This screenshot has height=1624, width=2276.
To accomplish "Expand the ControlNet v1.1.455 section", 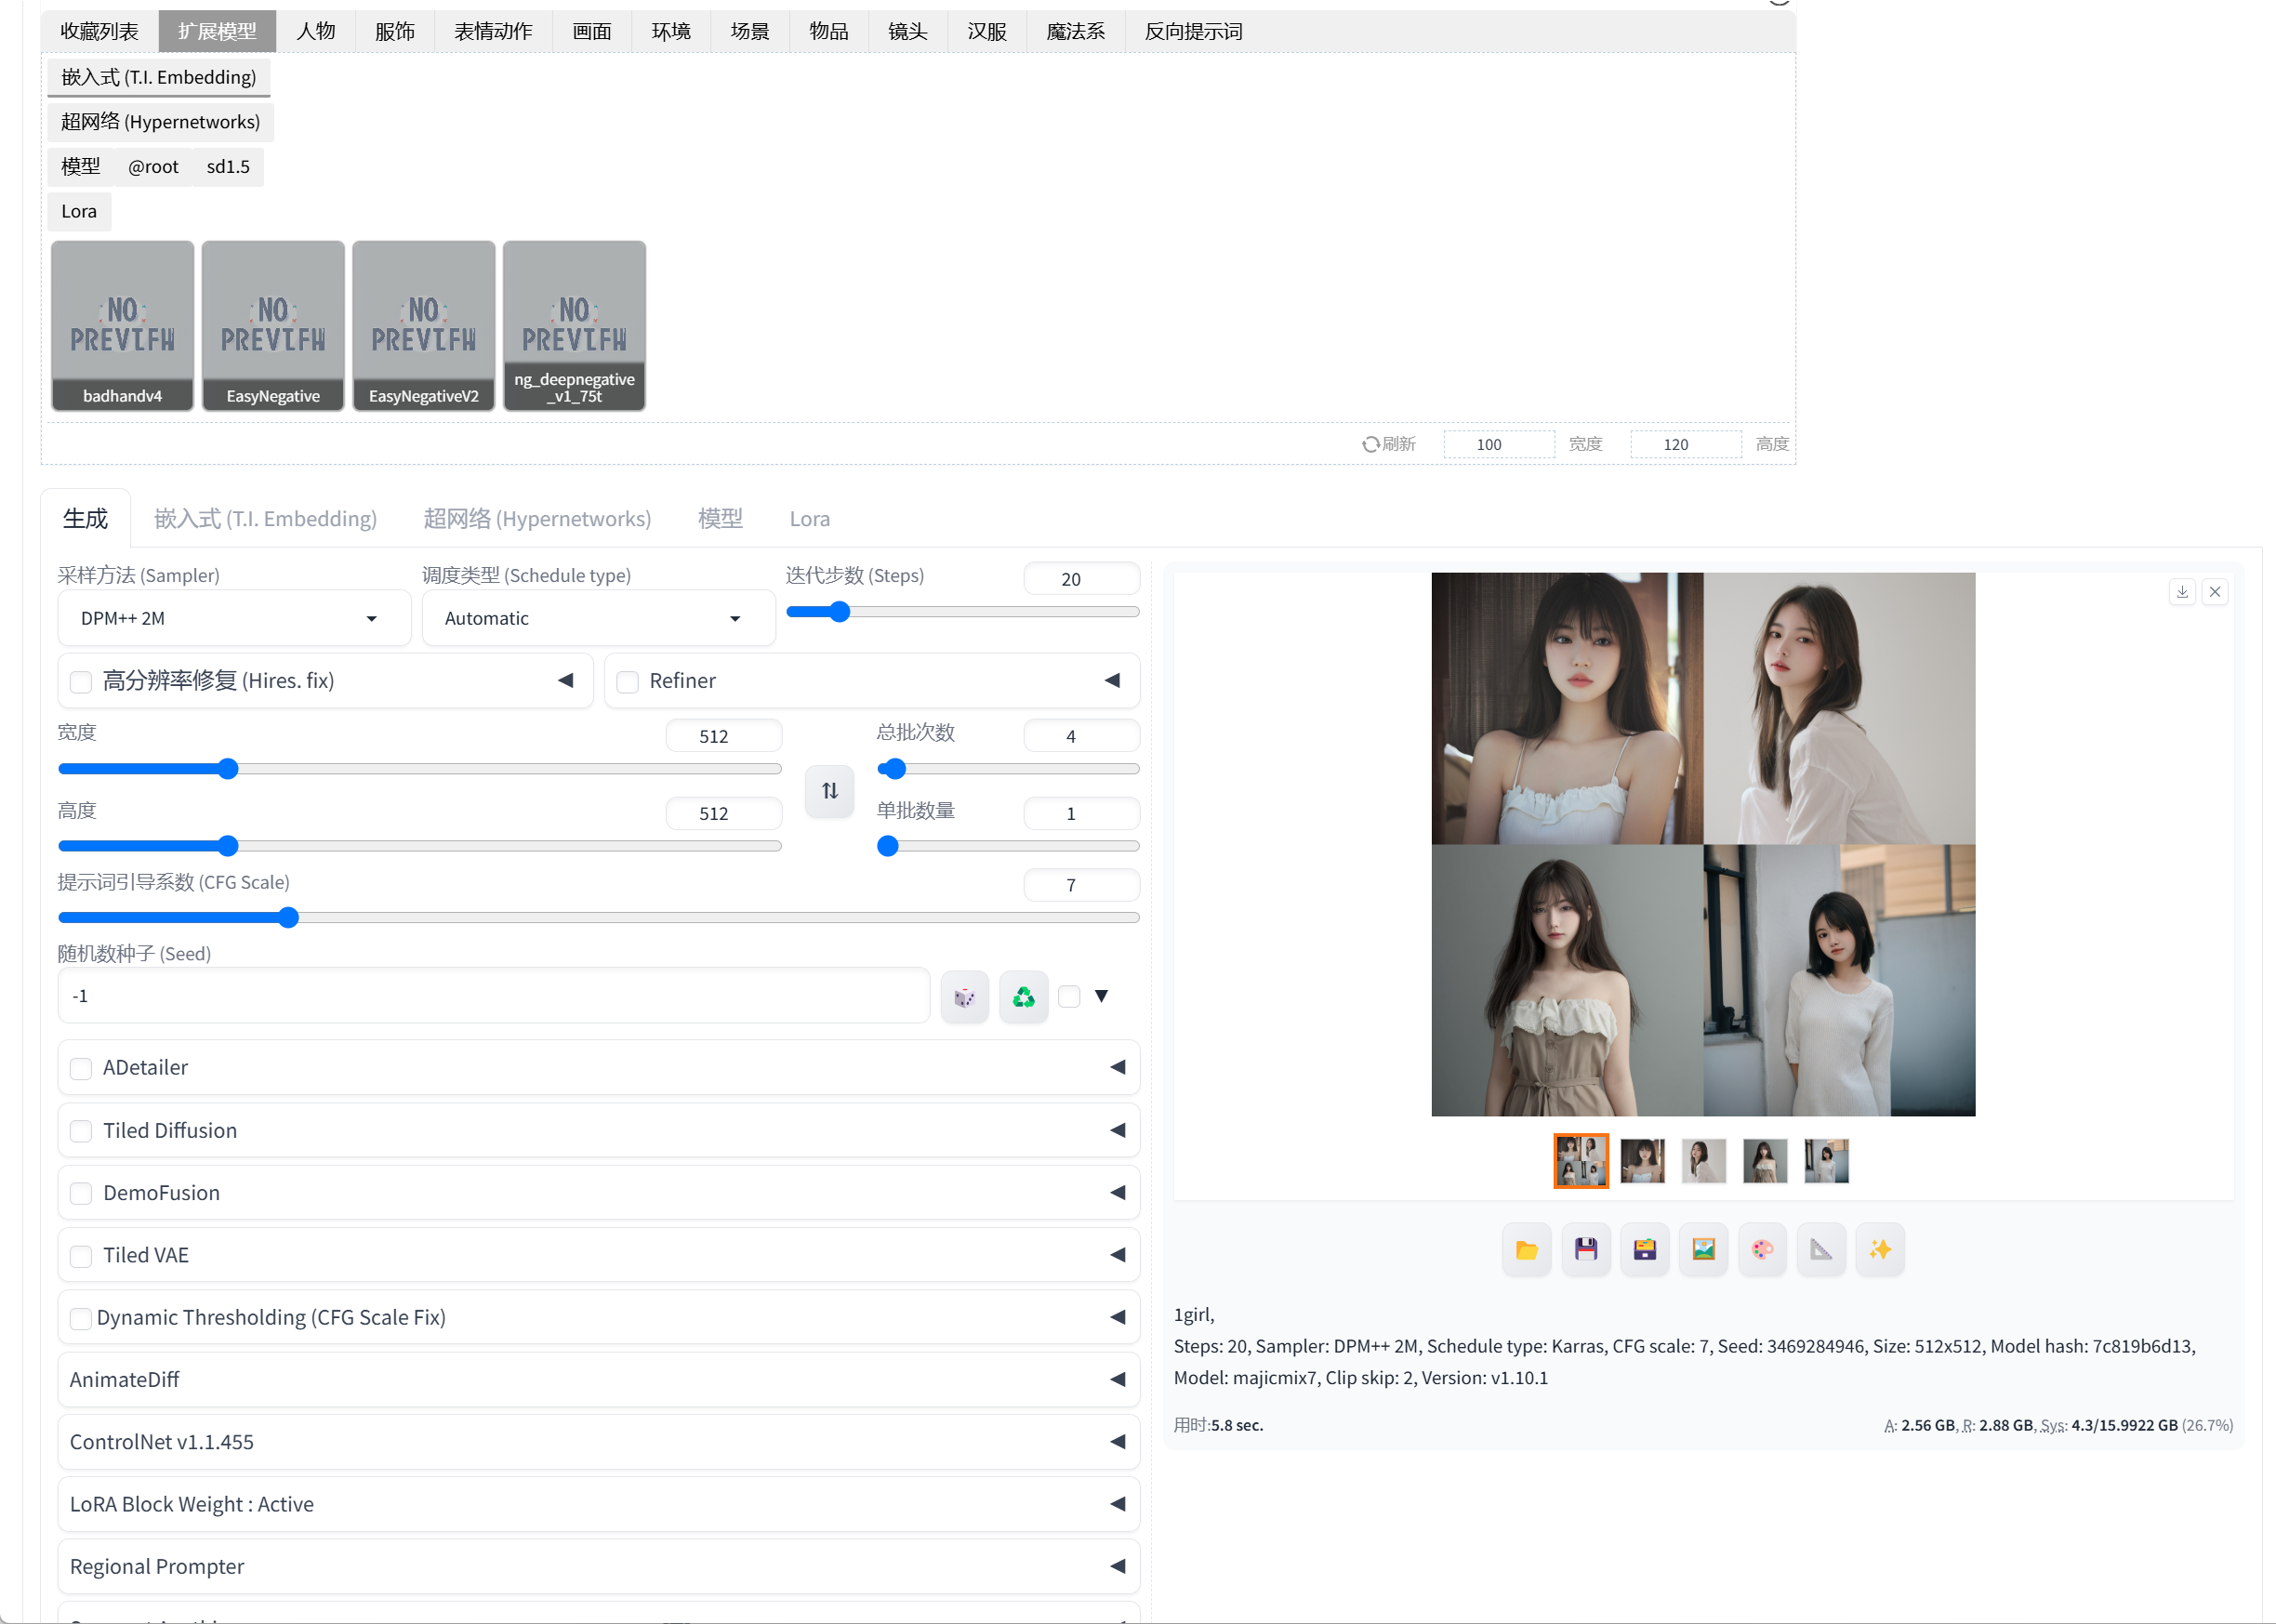I will pyautogui.click(x=598, y=1441).
